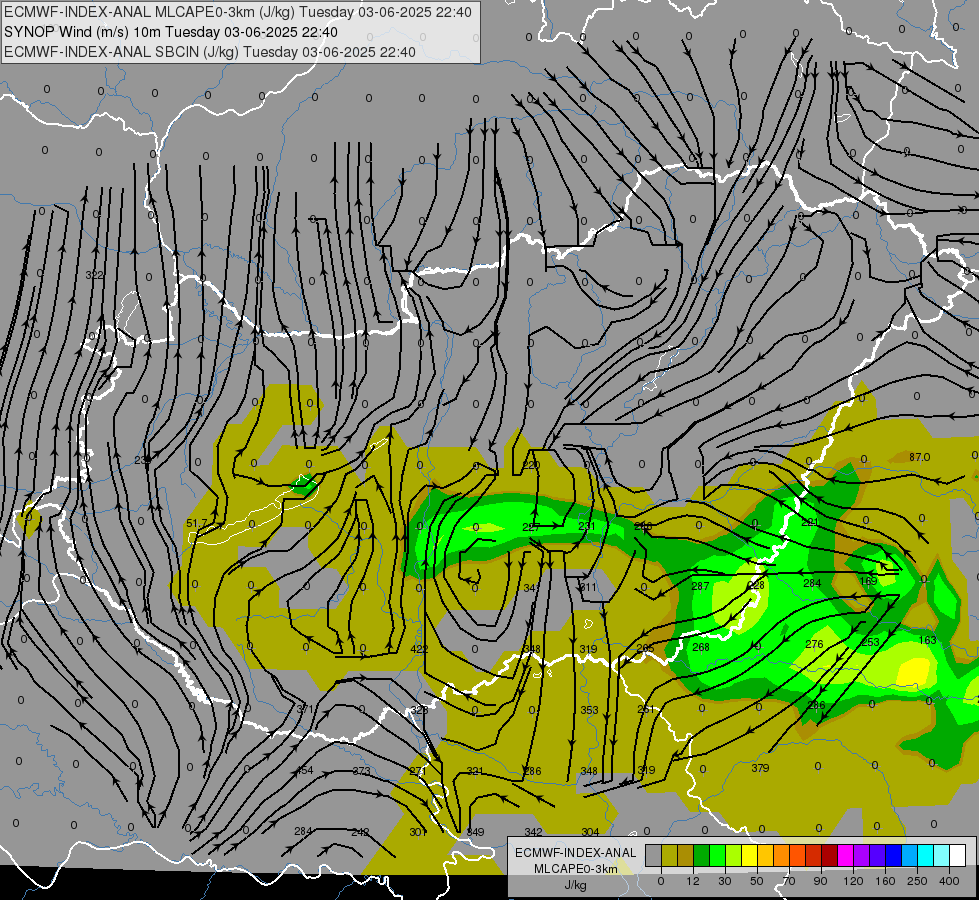Click the magenta legend swatch before 120
This screenshot has width=979, height=900.
(x=845, y=855)
